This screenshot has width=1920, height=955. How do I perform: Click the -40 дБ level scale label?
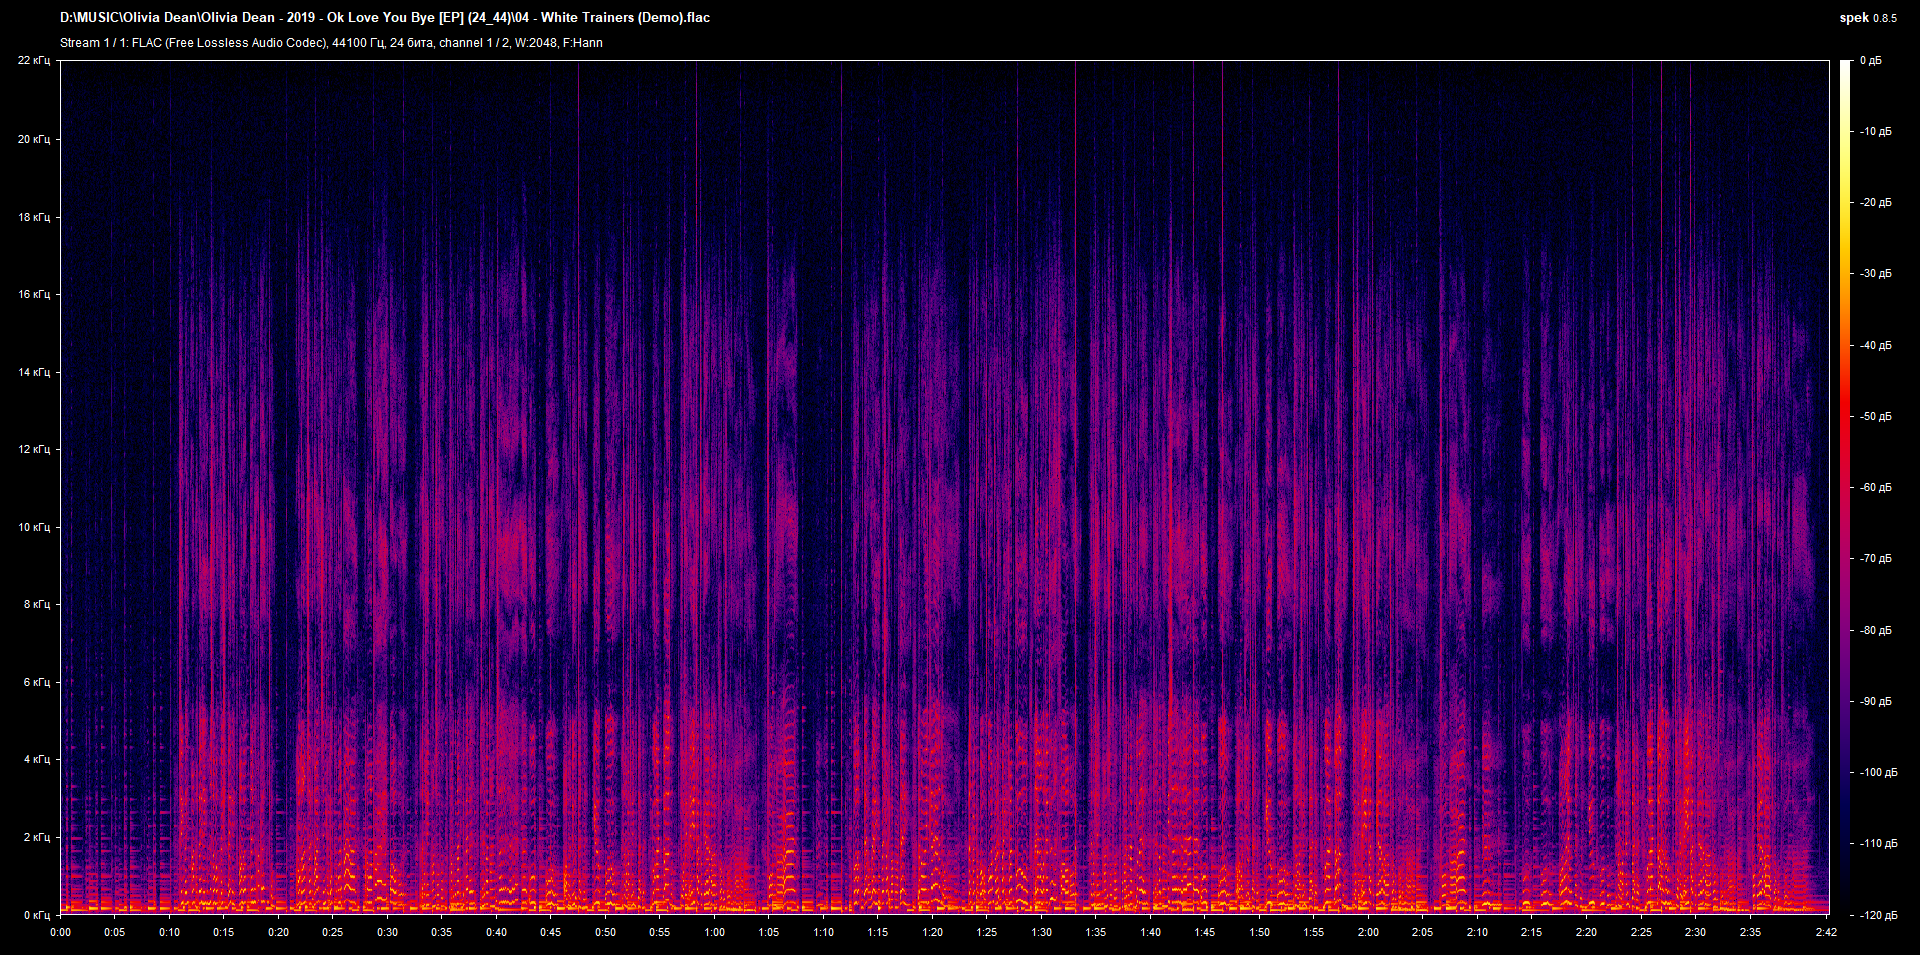click(x=1876, y=346)
